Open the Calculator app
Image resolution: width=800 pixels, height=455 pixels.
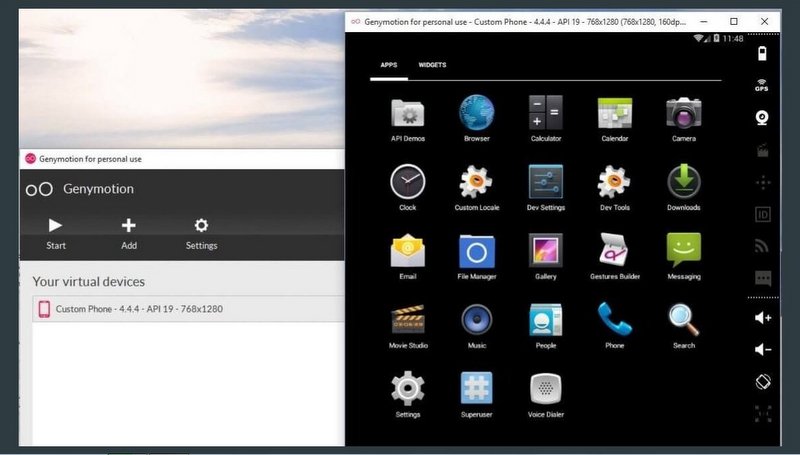click(545, 118)
